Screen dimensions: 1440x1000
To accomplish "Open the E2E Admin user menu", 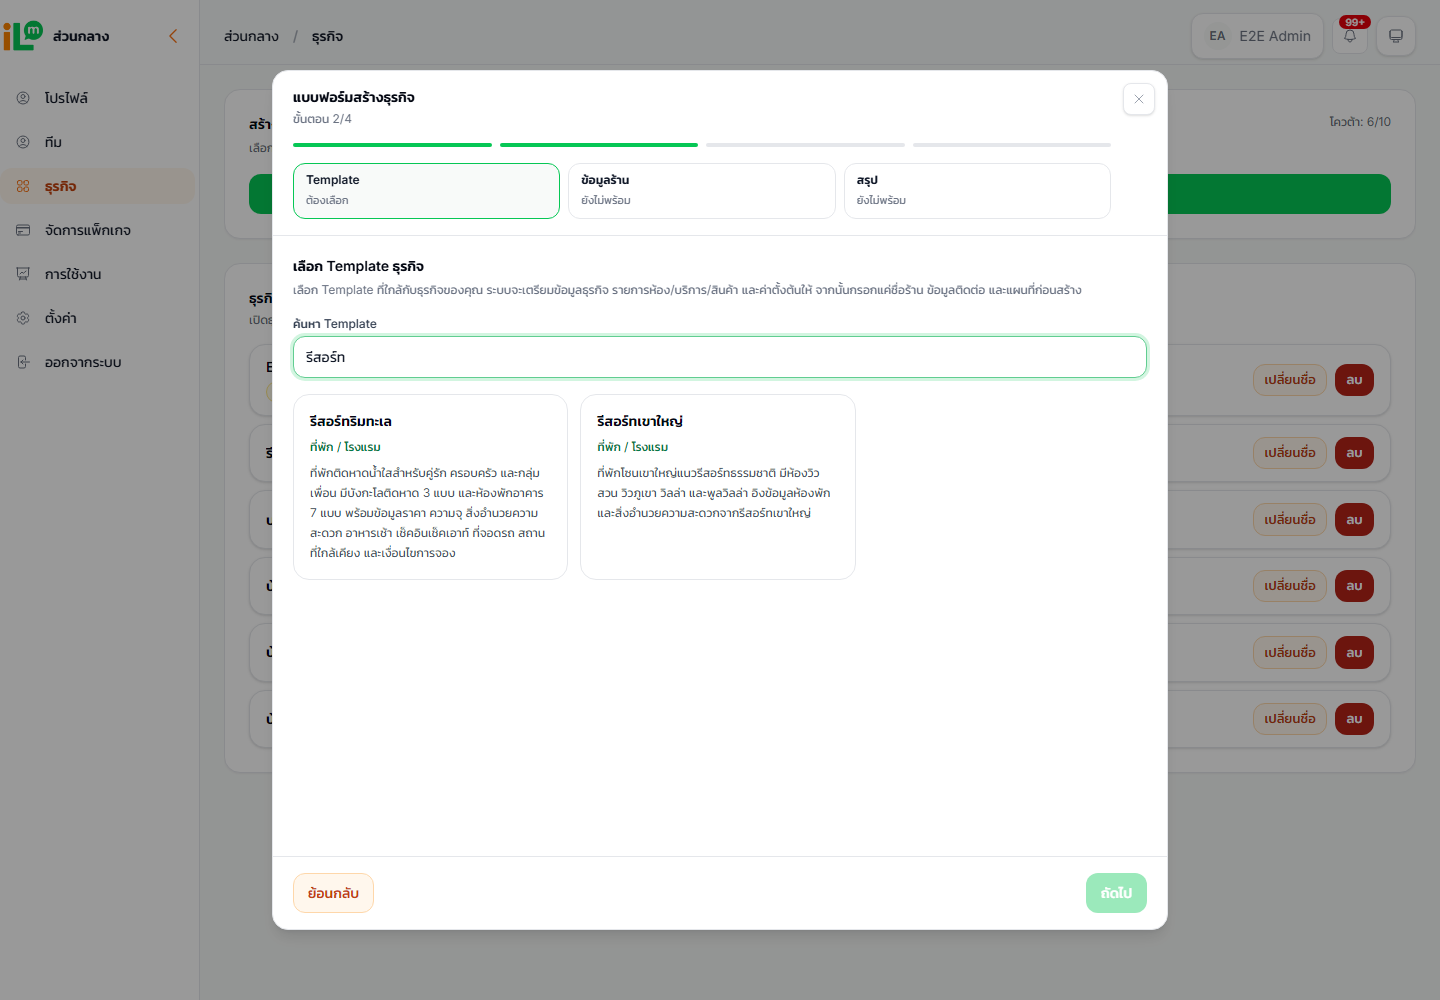I will point(1258,36).
